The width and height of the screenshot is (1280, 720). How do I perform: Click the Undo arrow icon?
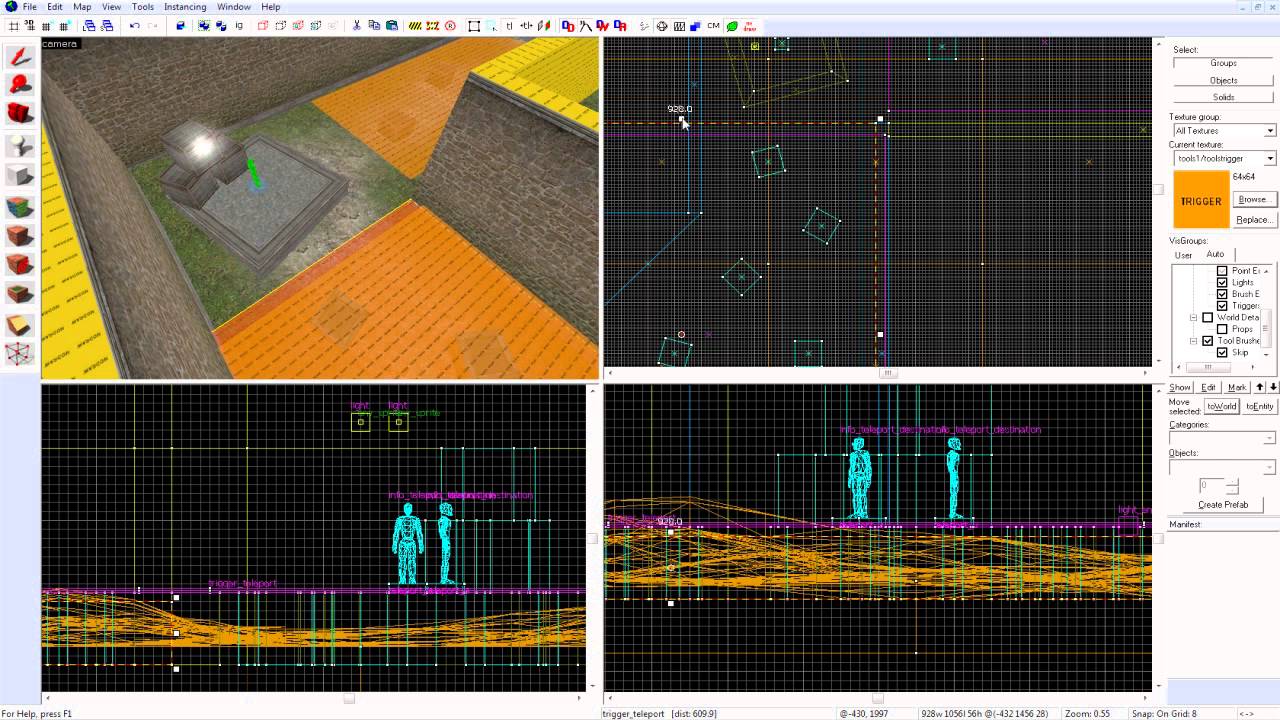135,26
